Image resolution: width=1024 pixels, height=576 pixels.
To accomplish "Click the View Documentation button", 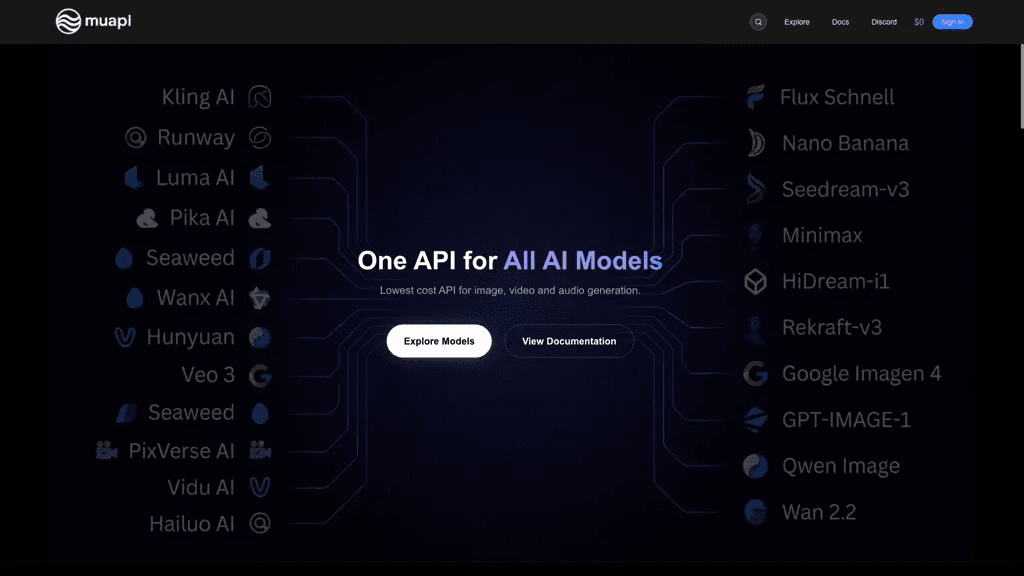I will coord(569,341).
